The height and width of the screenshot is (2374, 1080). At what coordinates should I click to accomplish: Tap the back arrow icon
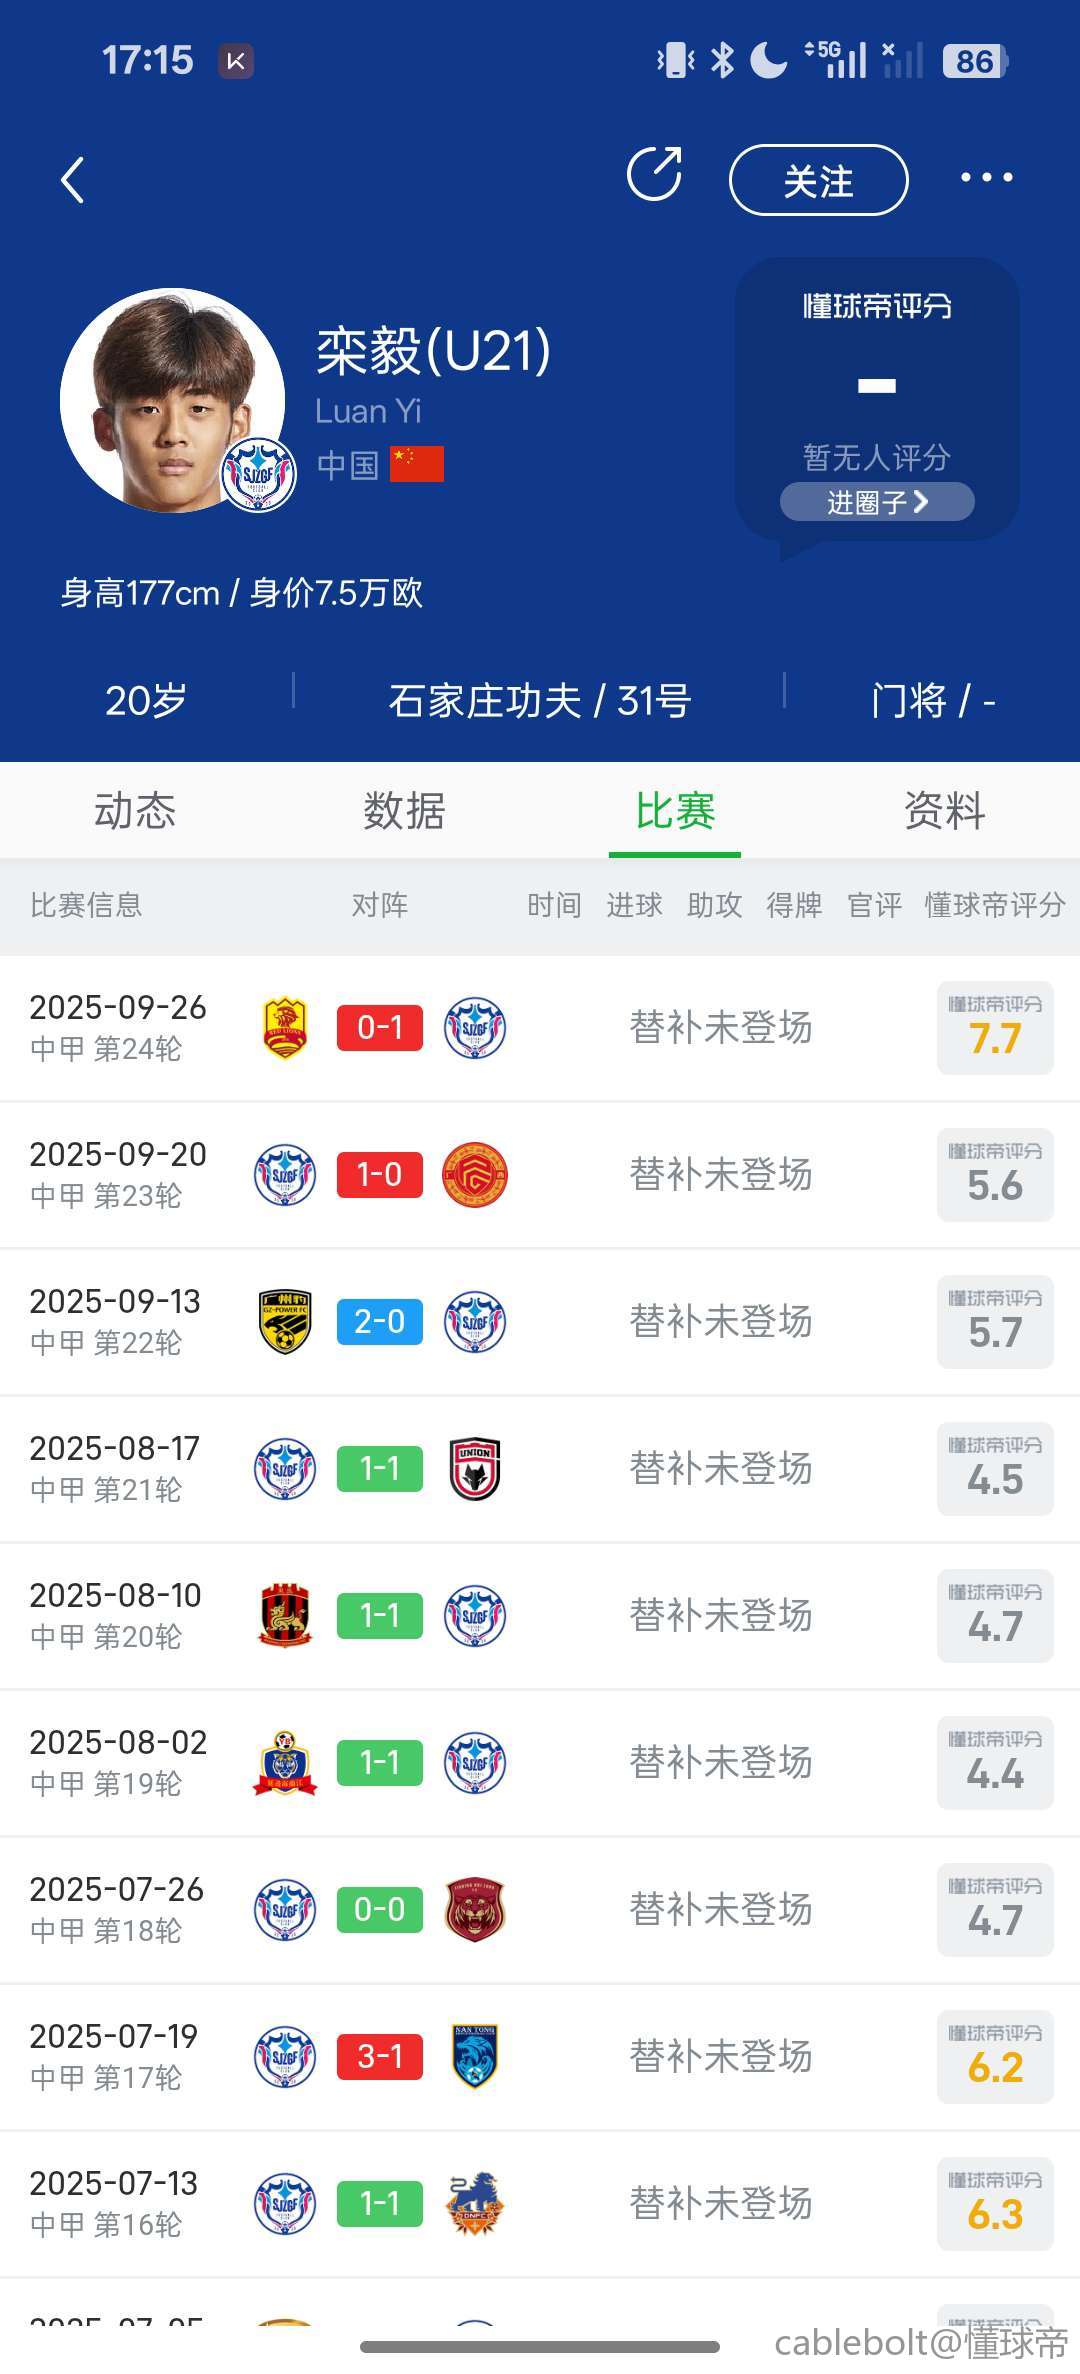click(x=73, y=181)
